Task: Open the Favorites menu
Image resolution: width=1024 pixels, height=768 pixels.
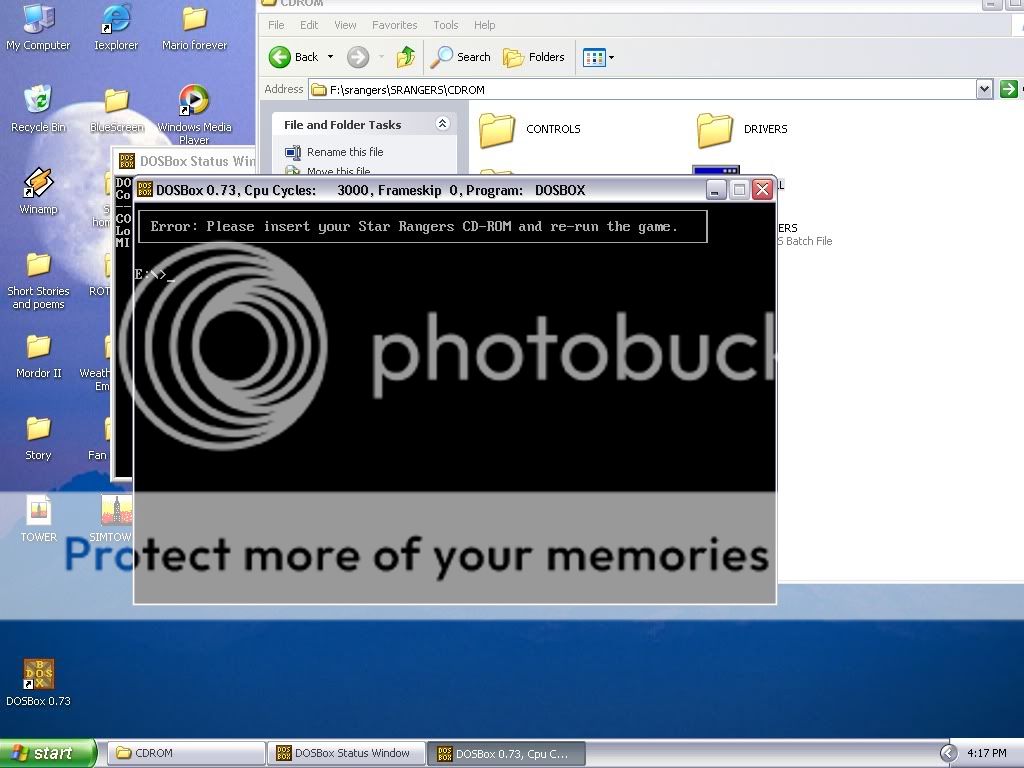Action: click(394, 25)
